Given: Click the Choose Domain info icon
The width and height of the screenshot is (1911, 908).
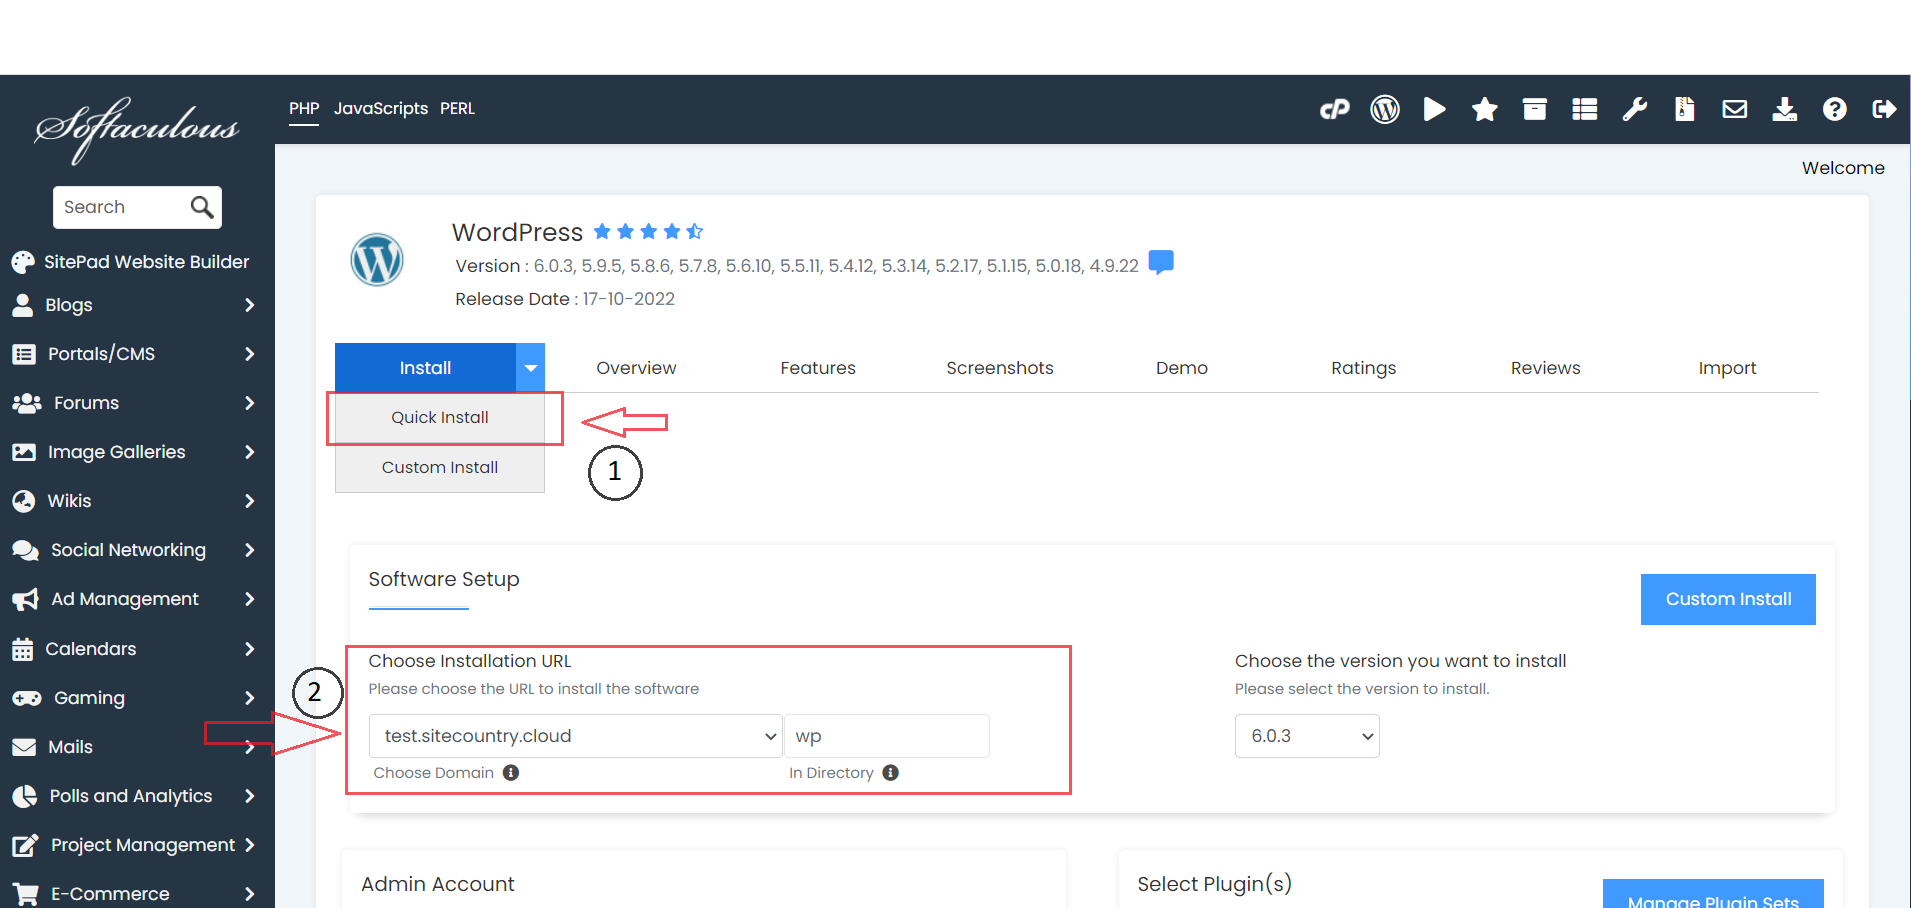Looking at the screenshot, I should point(511,773).
